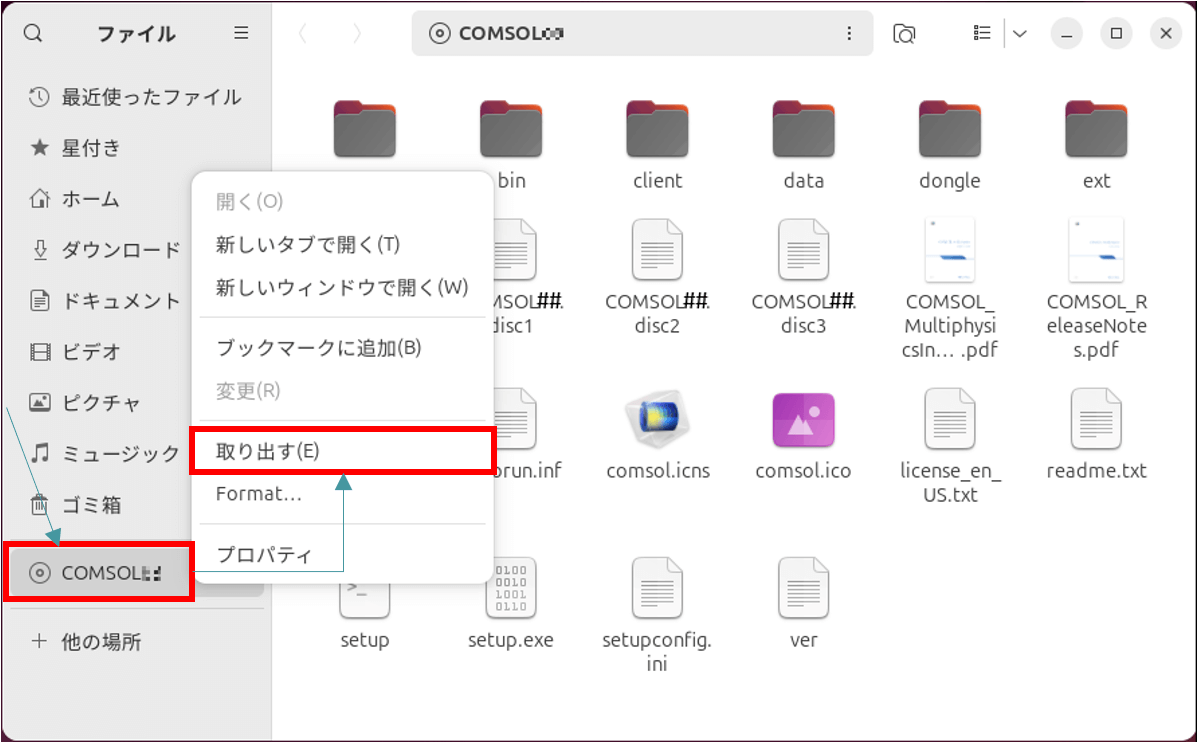1197x742 pixels.
Task: Select the setup.exe binary file
Action: (x=510, y=590)
